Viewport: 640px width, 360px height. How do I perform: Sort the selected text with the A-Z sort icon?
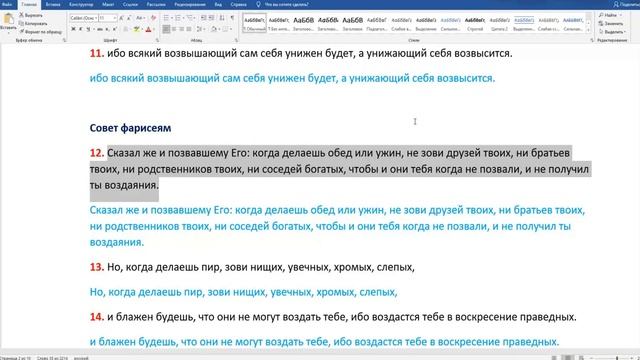click(x=222, y=18)
